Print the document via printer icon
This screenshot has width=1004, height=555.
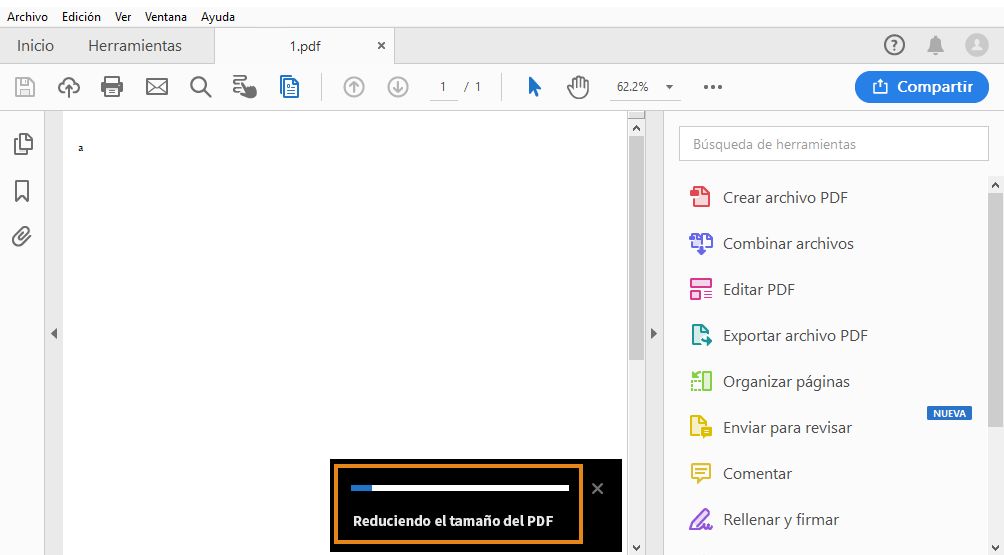pos(112,86)
